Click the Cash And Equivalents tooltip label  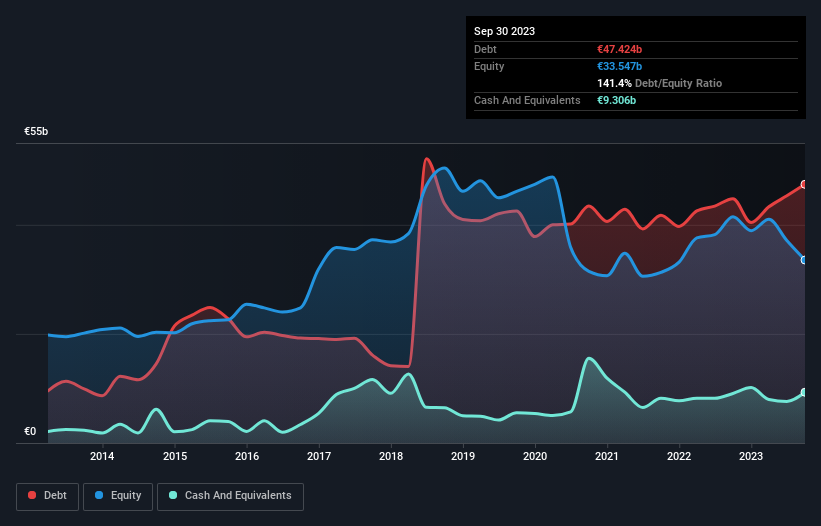click(527, 100)
